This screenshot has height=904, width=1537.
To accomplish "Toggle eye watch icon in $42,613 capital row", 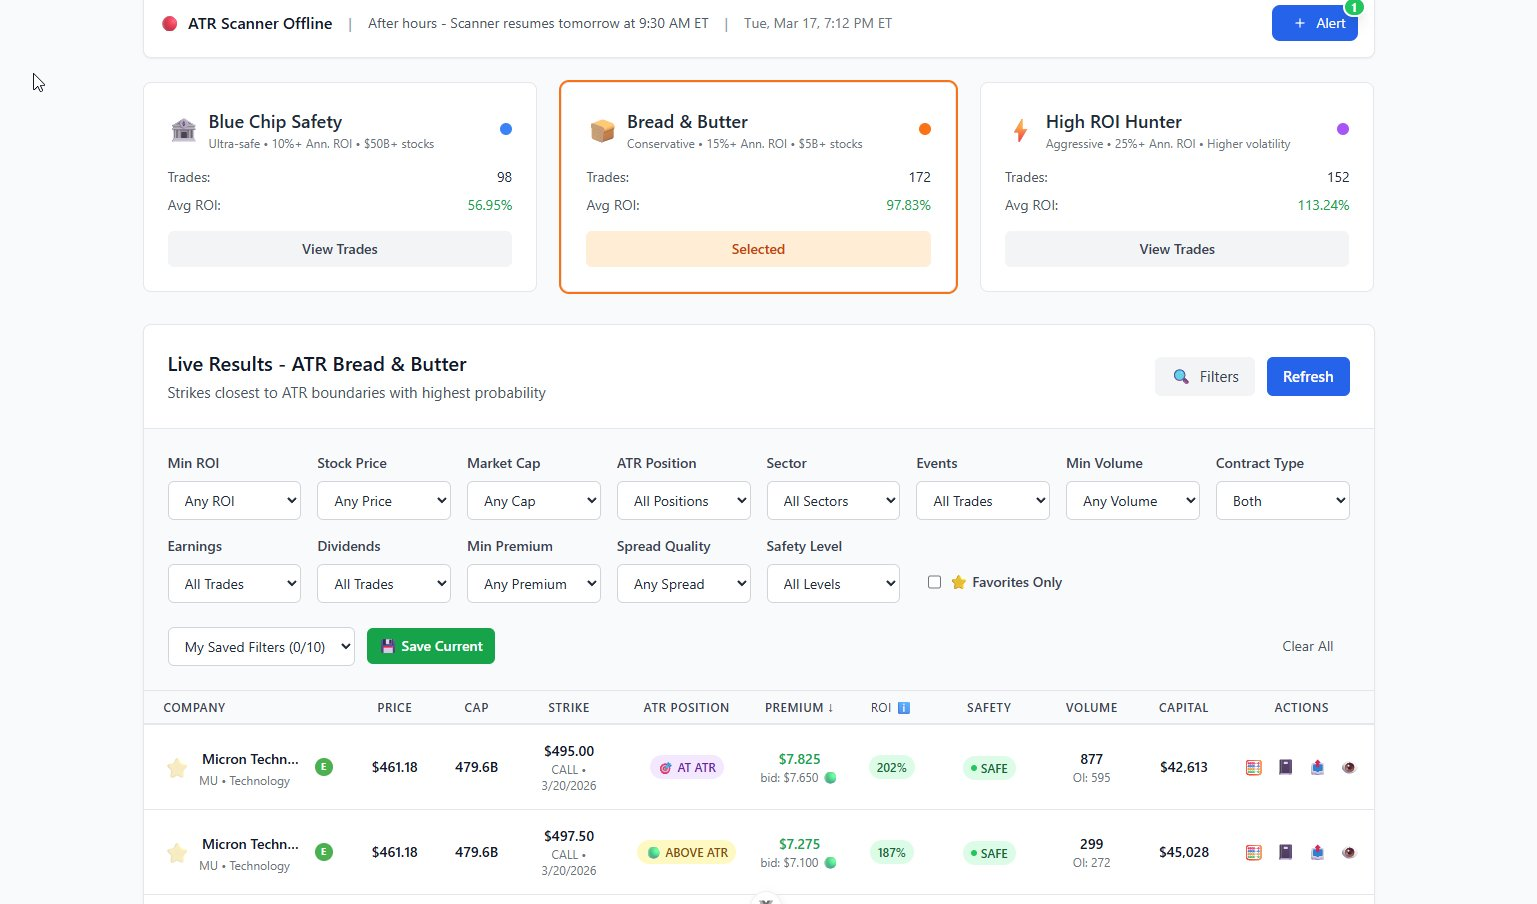I will (1349, 767).
